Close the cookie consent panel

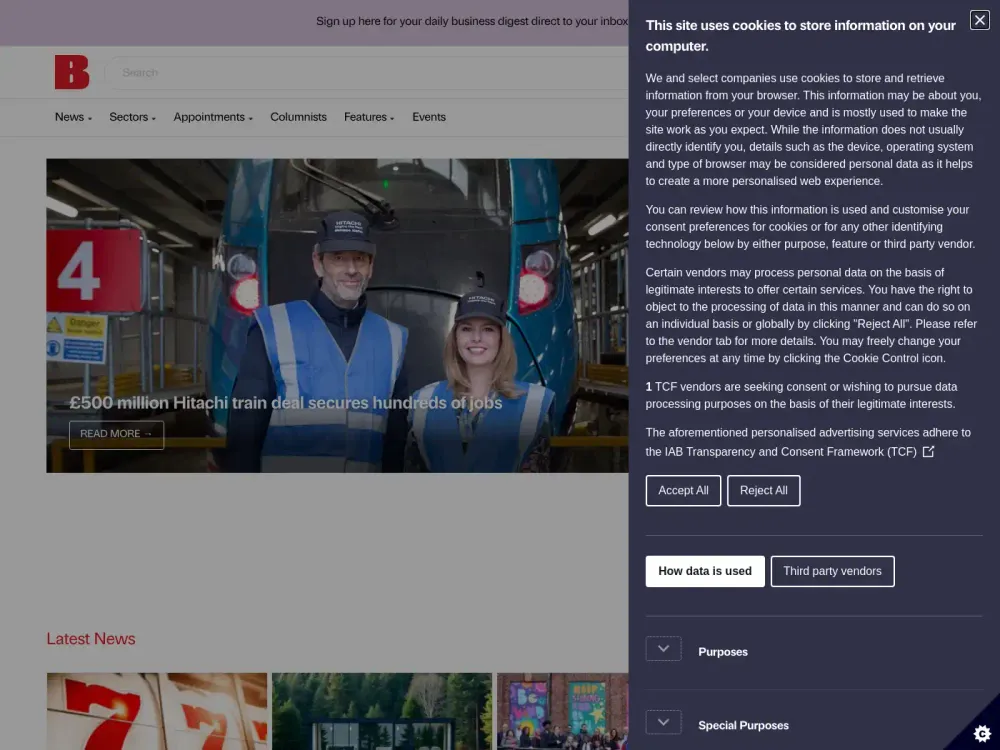coord(979,21)
